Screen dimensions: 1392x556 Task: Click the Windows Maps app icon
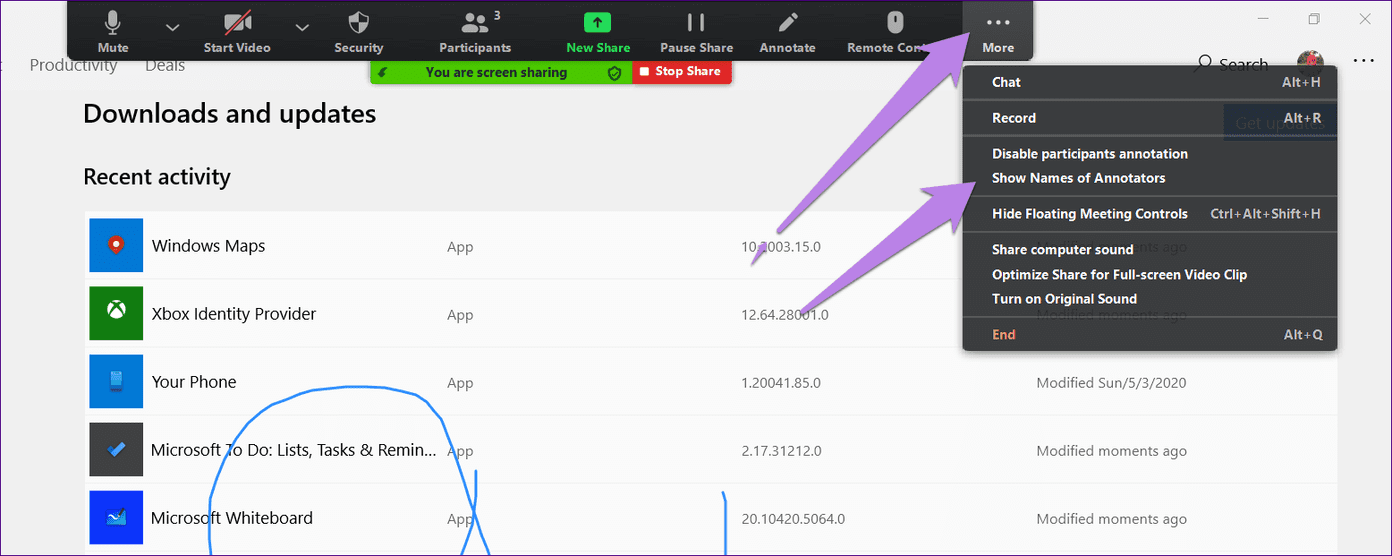(x=116, y=245)
